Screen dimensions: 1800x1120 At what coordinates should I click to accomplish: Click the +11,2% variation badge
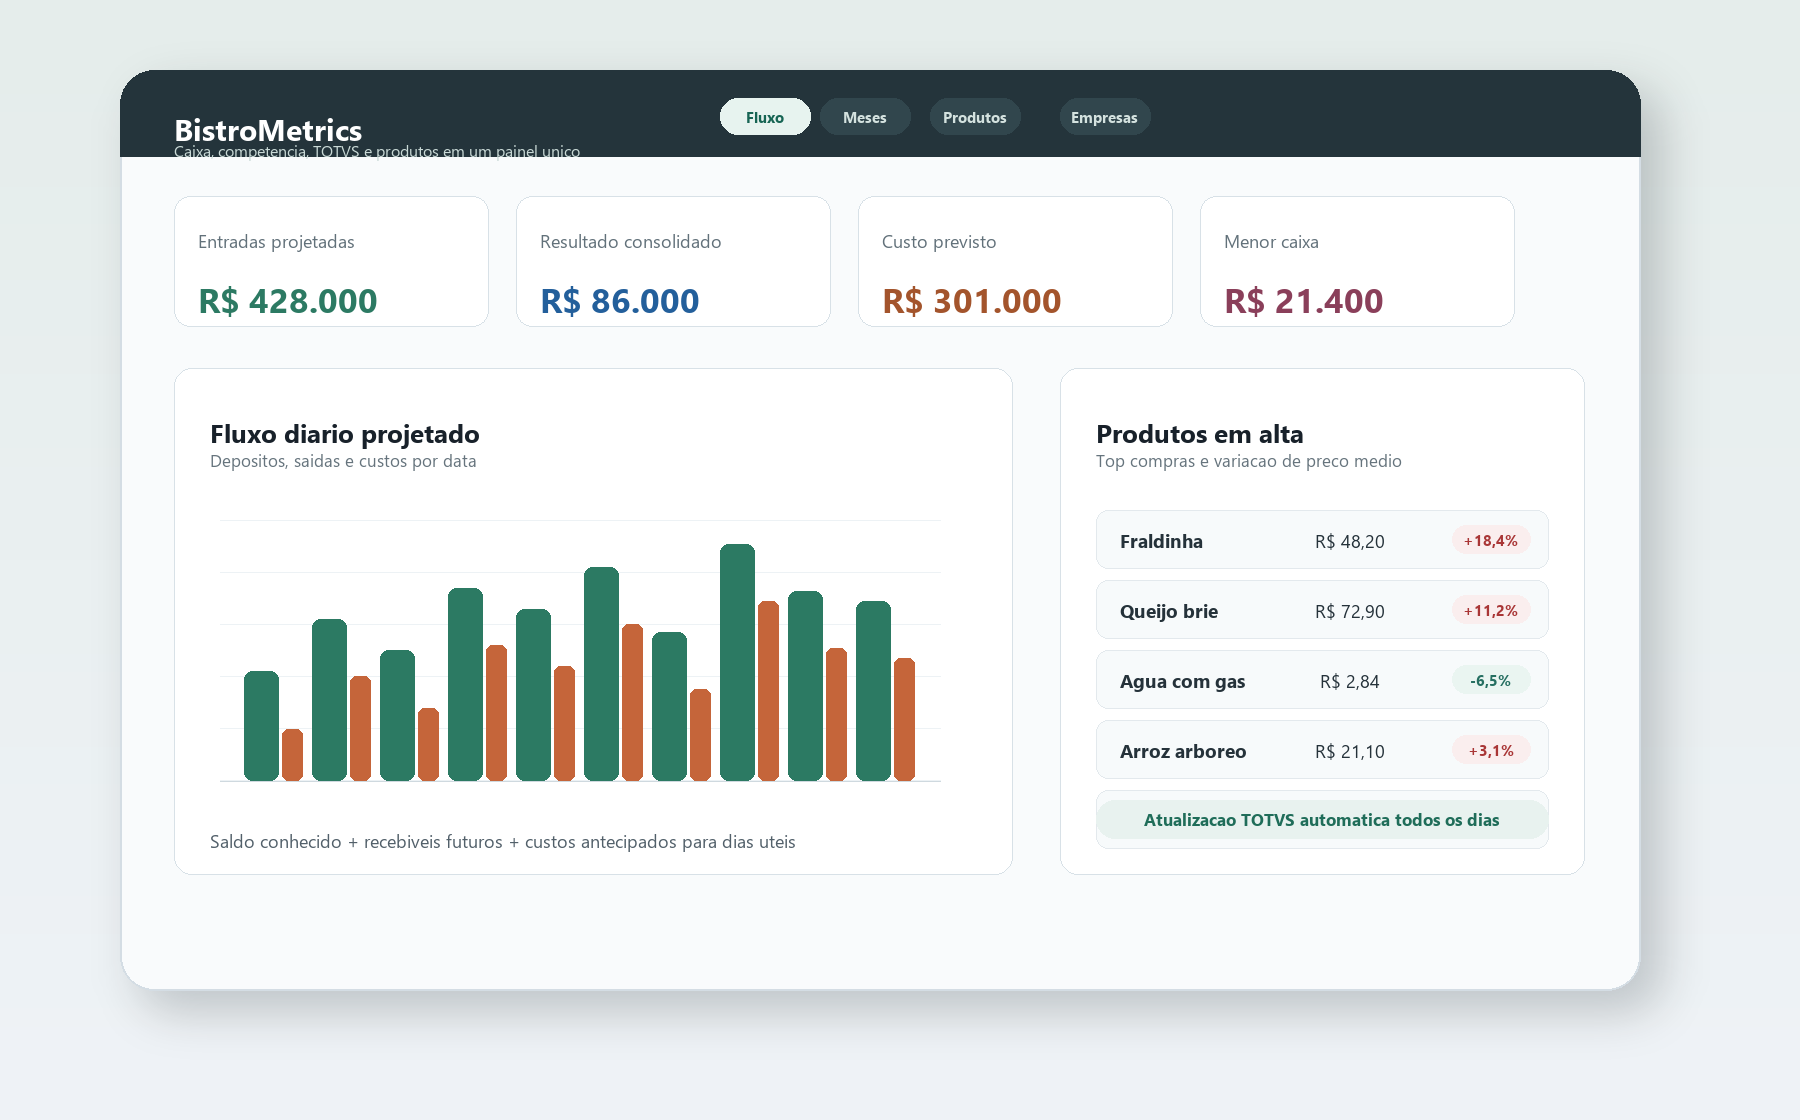[x=1491, y=610]
